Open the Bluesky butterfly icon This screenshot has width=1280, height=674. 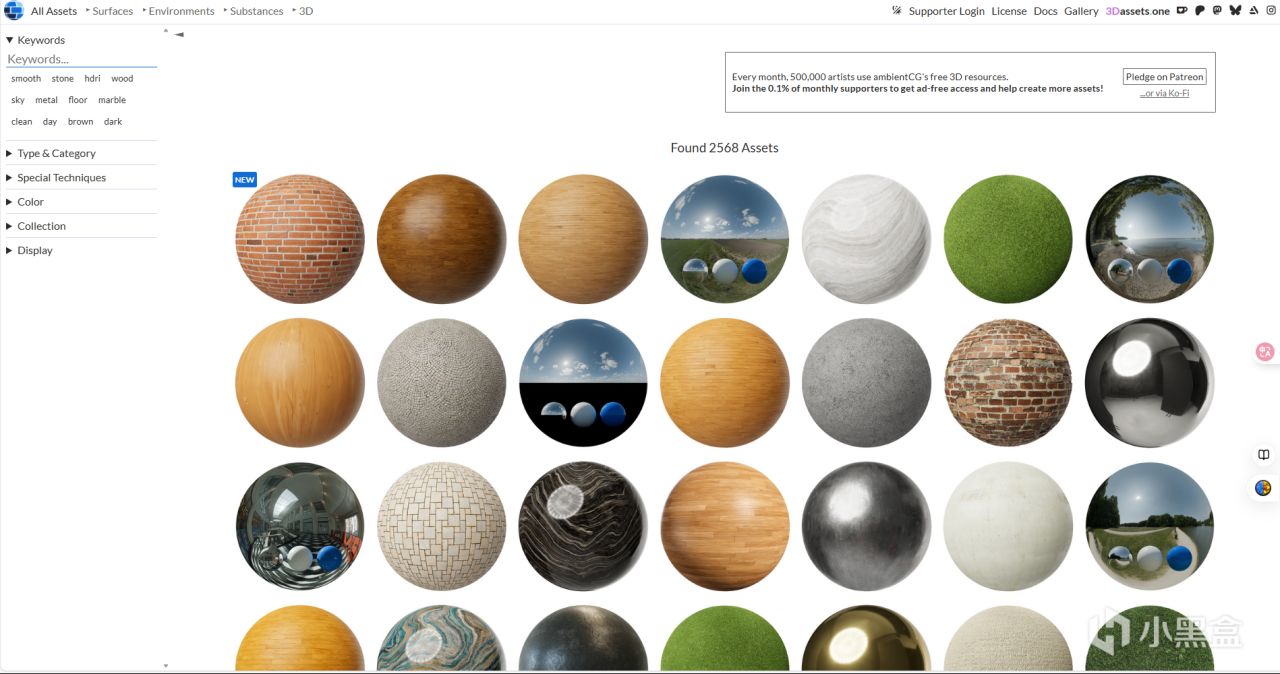[x=1236, y=11]
